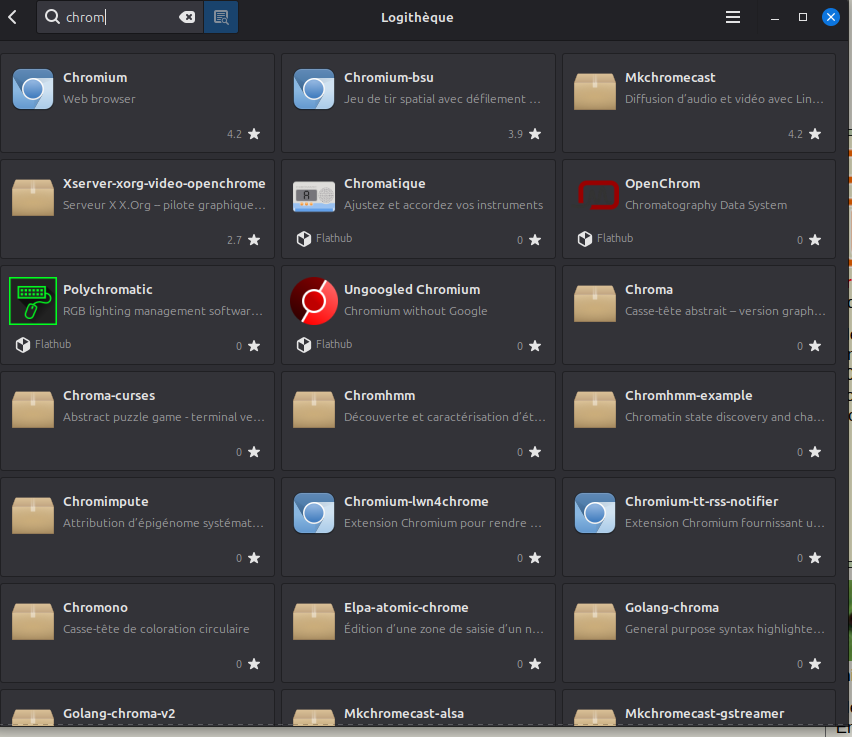Toggle the search-in-summary button beside search field
Viewport: 852px width, 737px height.
[221, 17]
